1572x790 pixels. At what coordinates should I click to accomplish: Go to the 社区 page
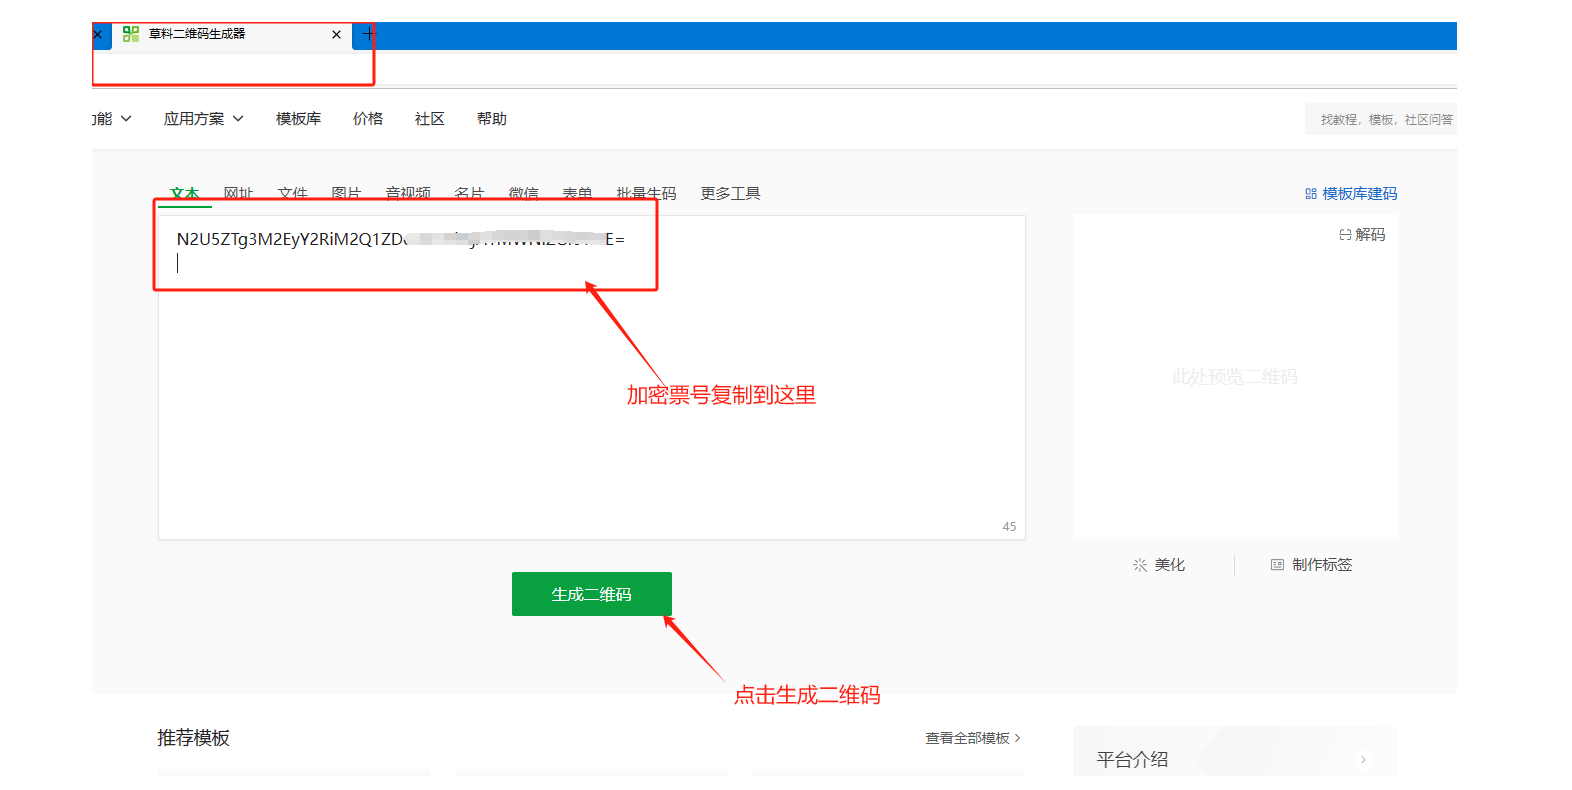click(x=429, y=119)
